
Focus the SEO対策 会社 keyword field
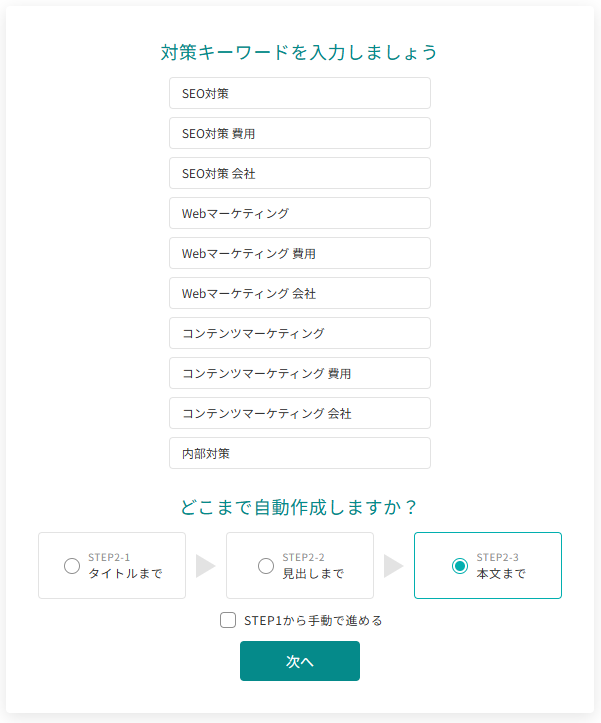point(300,173)
